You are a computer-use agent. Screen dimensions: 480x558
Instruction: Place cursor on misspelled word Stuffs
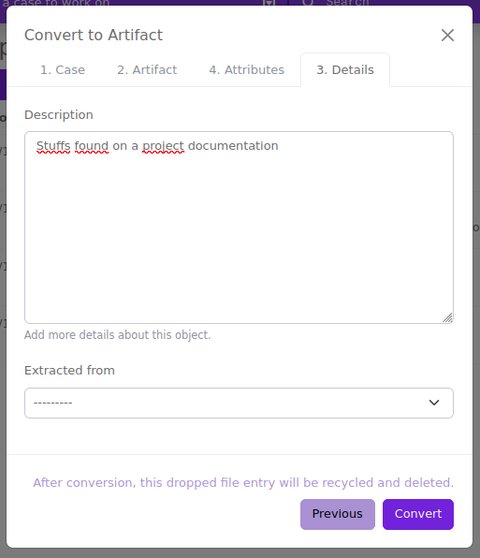click(53, 146)
